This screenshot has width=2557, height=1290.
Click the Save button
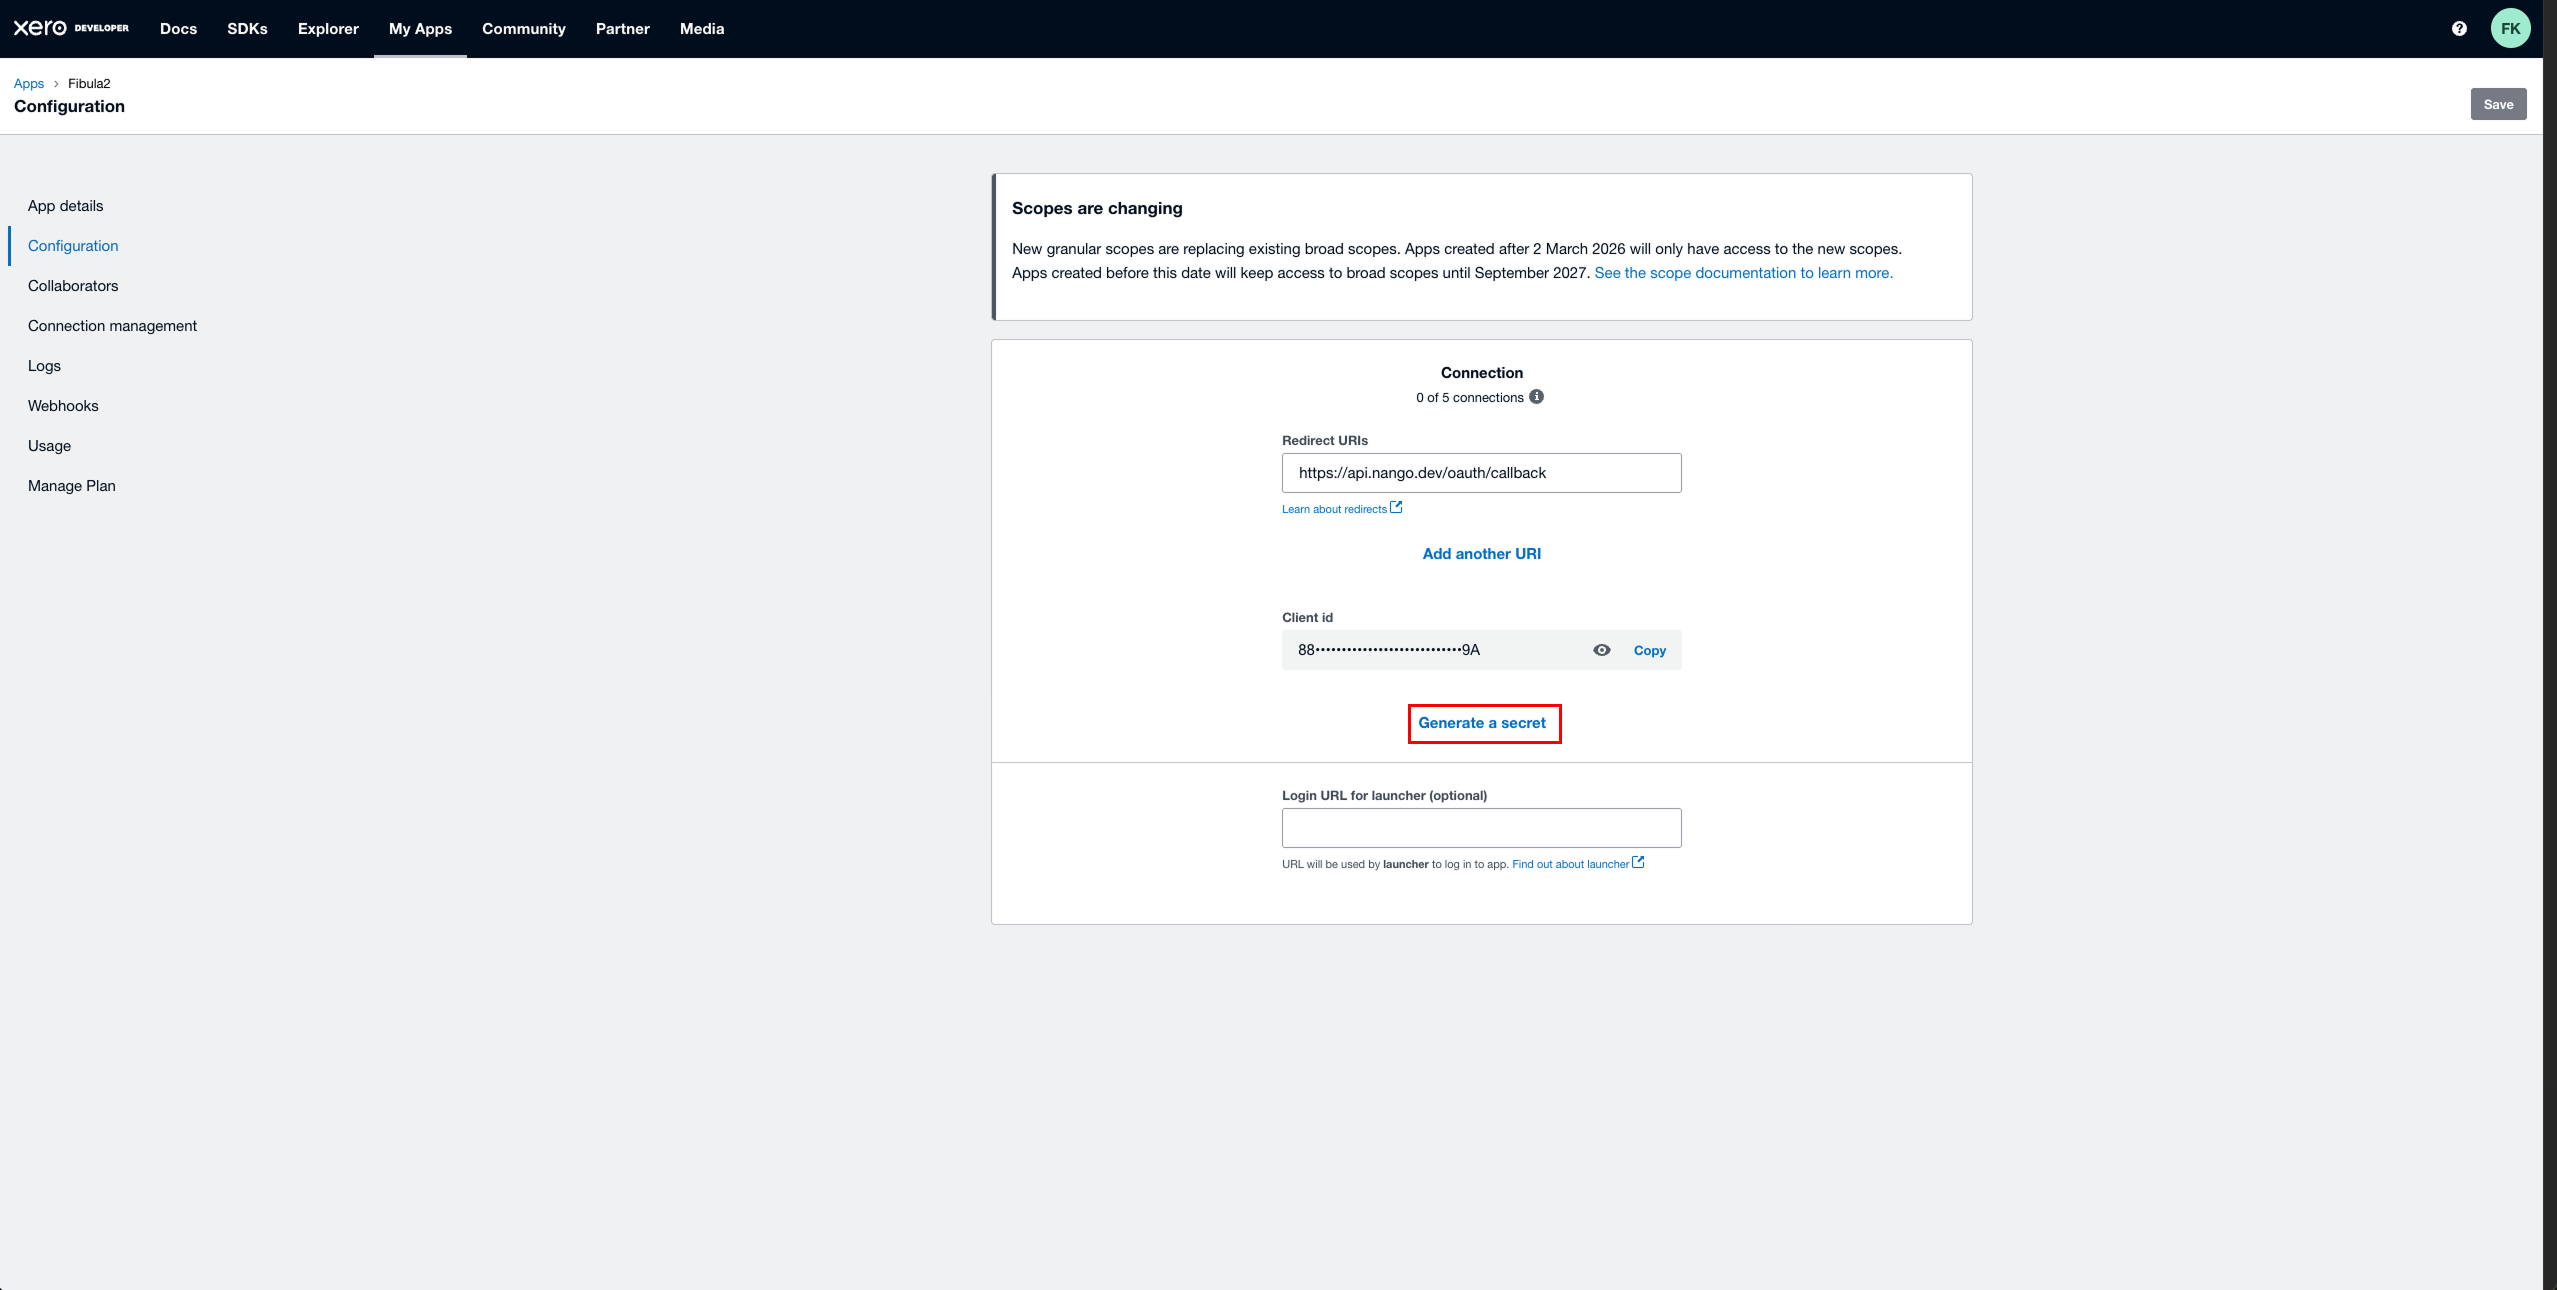point(2498,104)
